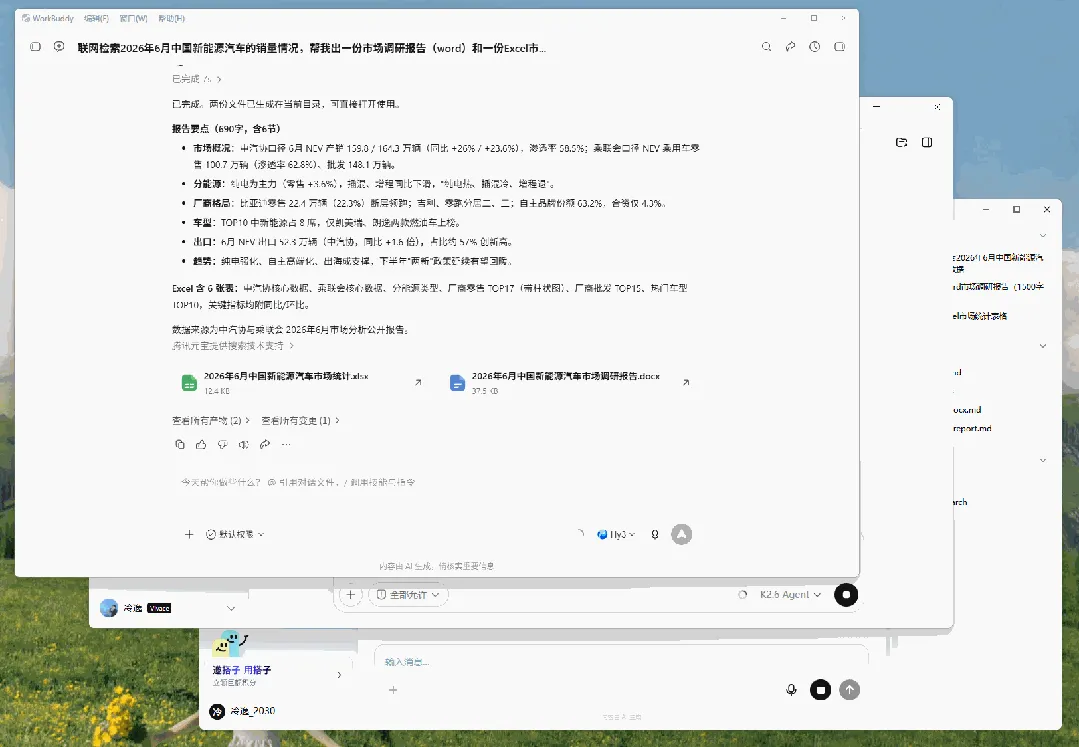Click 查看所有产物 (2) link
The height and width of the screenshot is (747, 1079).
(x=211, y=420)
